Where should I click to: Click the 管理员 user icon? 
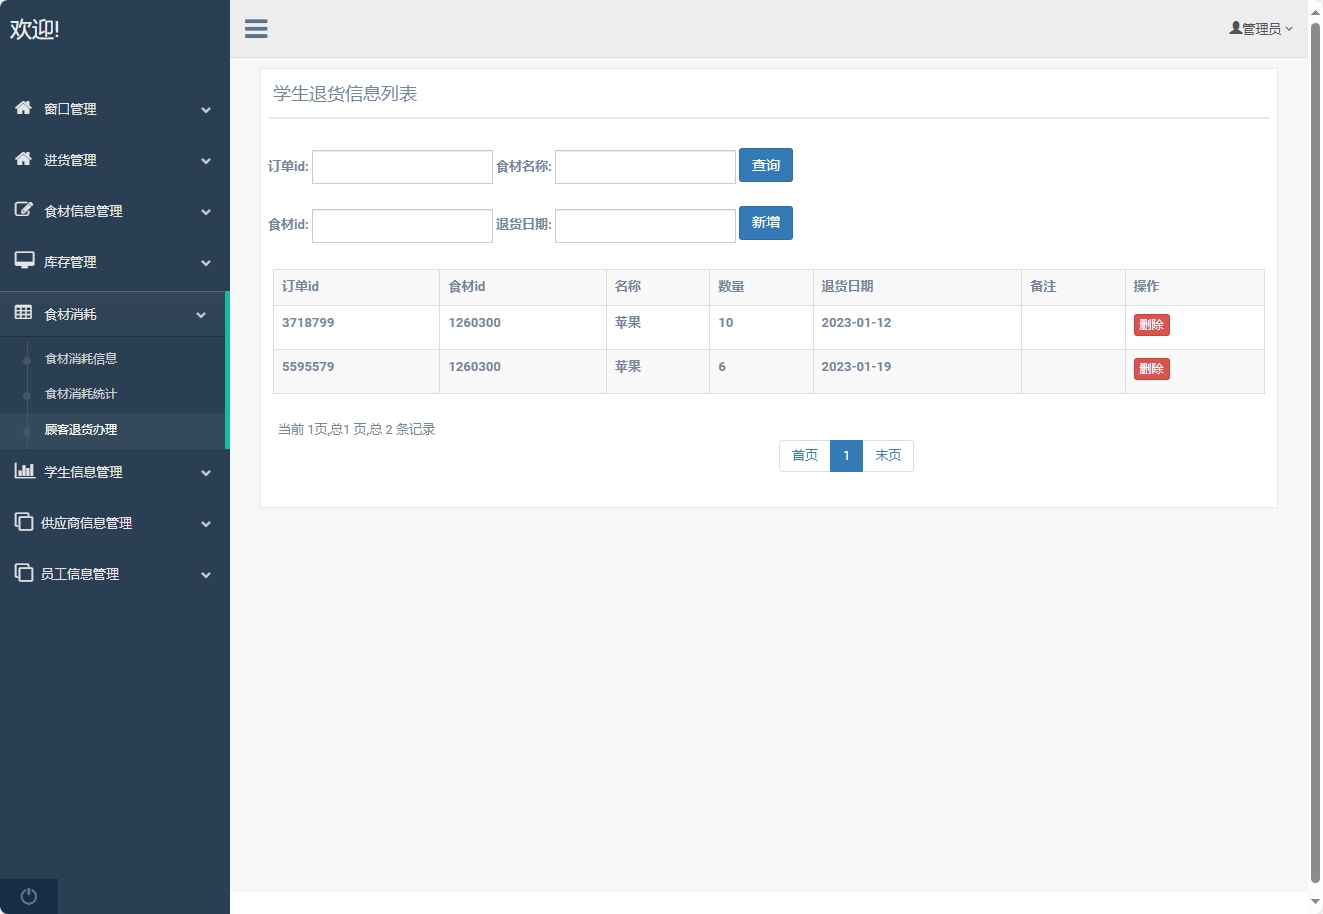click(x=1236, y=28)
